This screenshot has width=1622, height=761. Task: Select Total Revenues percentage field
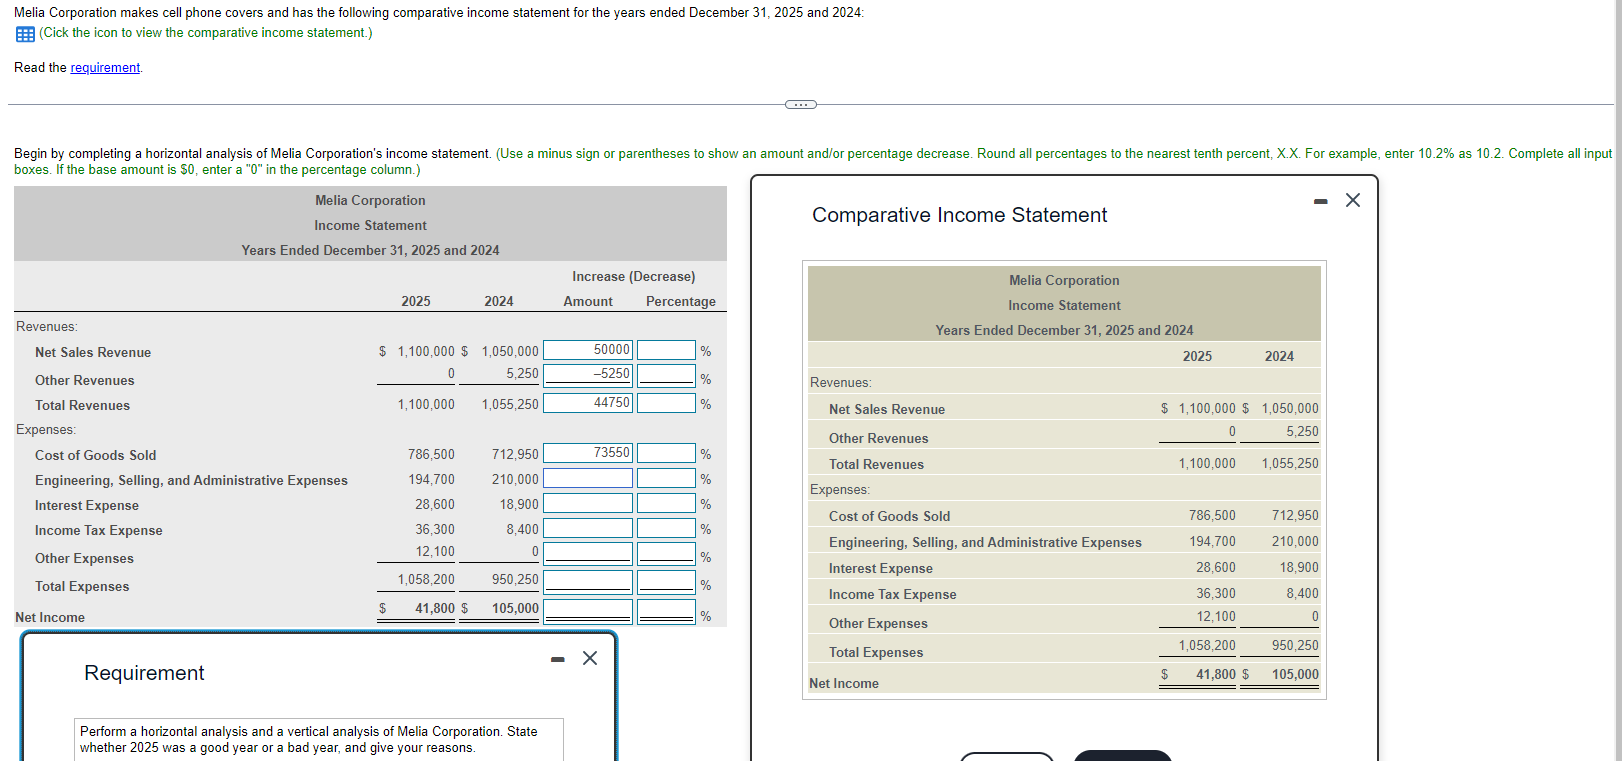[x=666, y=403]
